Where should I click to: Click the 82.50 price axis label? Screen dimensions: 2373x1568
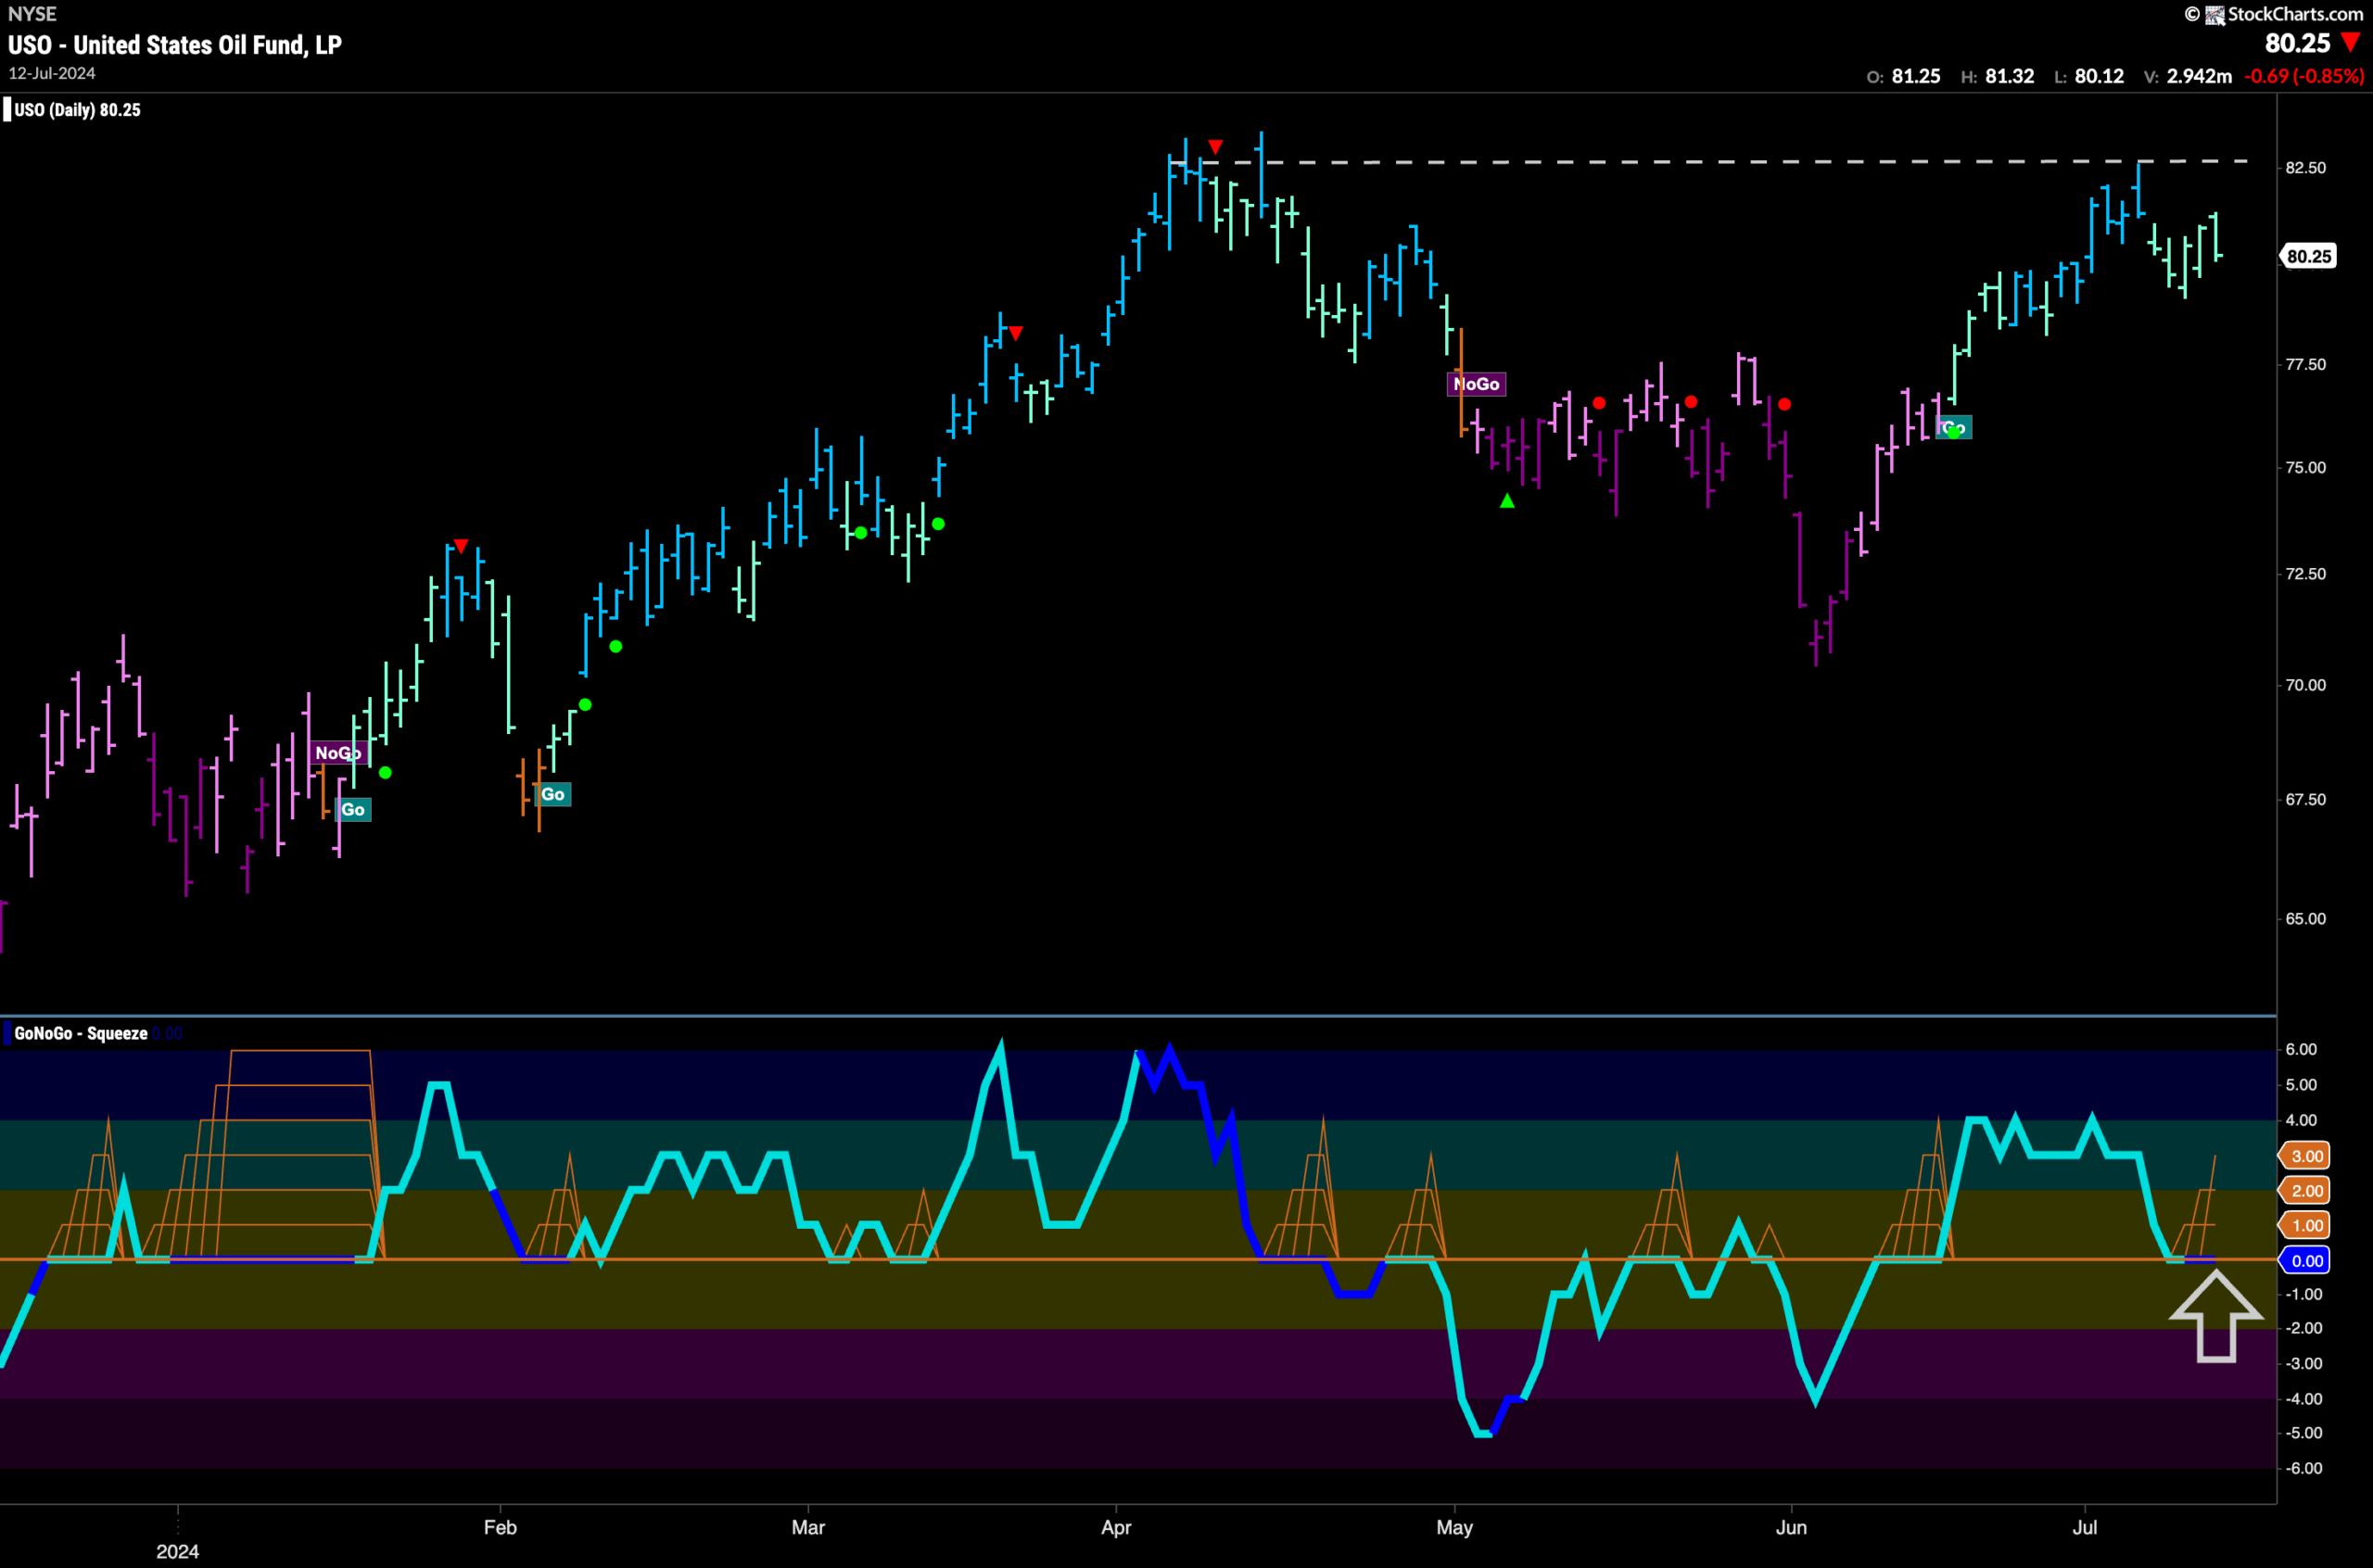(x=2305, y=168)
